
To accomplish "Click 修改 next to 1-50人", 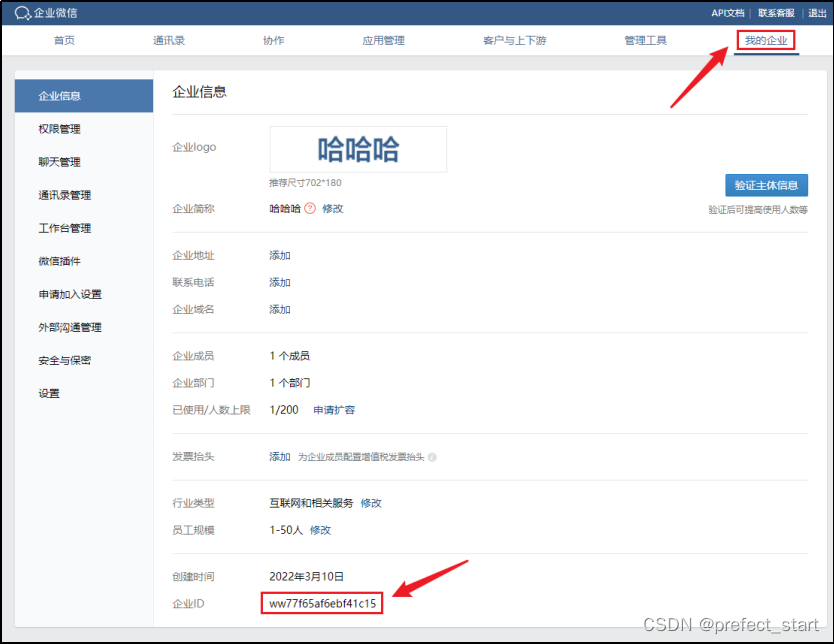I will tap(320, 530).
